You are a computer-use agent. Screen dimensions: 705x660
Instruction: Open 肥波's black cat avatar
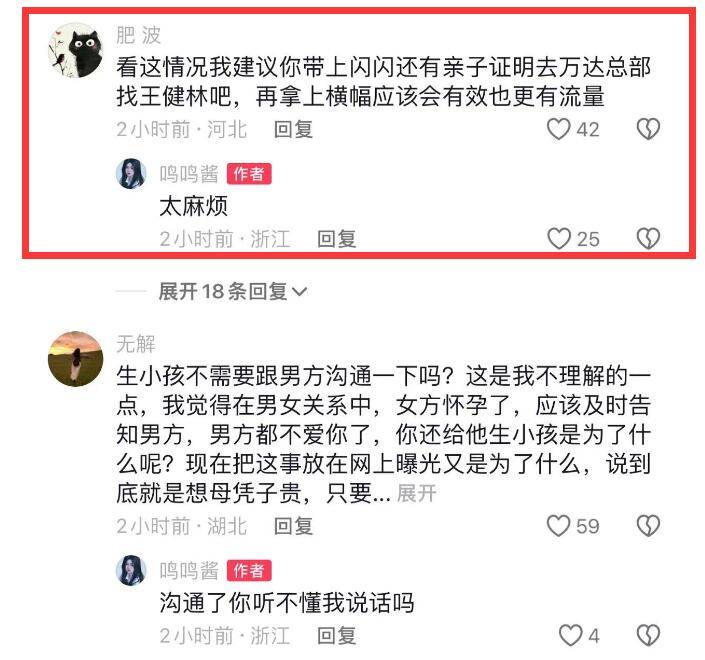click(76, 50)
